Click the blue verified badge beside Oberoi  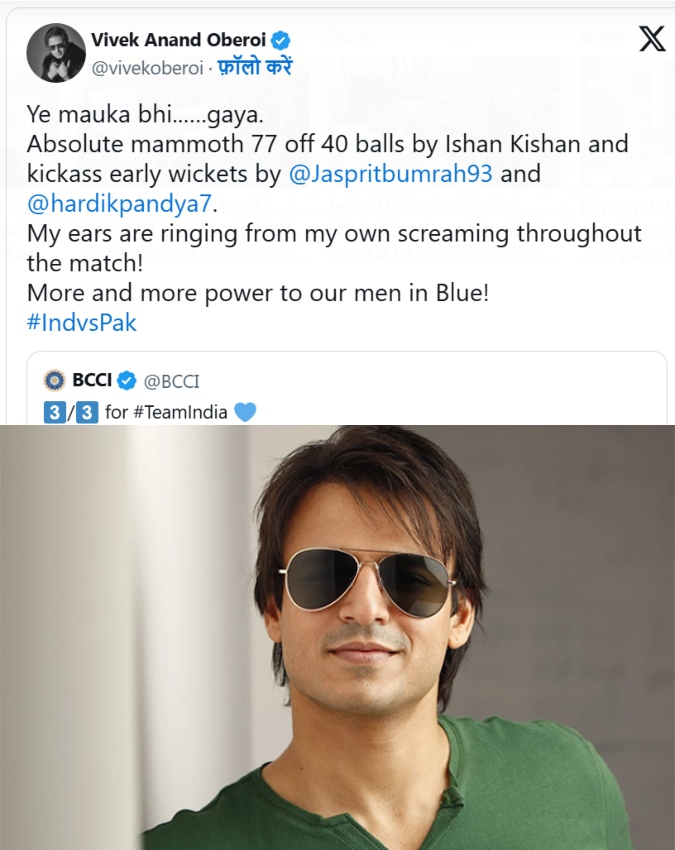tap(281, 40)
